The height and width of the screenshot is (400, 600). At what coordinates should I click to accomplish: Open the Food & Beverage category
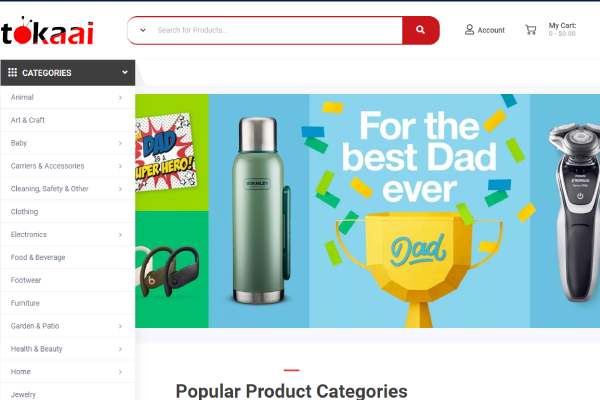(38, 257)
